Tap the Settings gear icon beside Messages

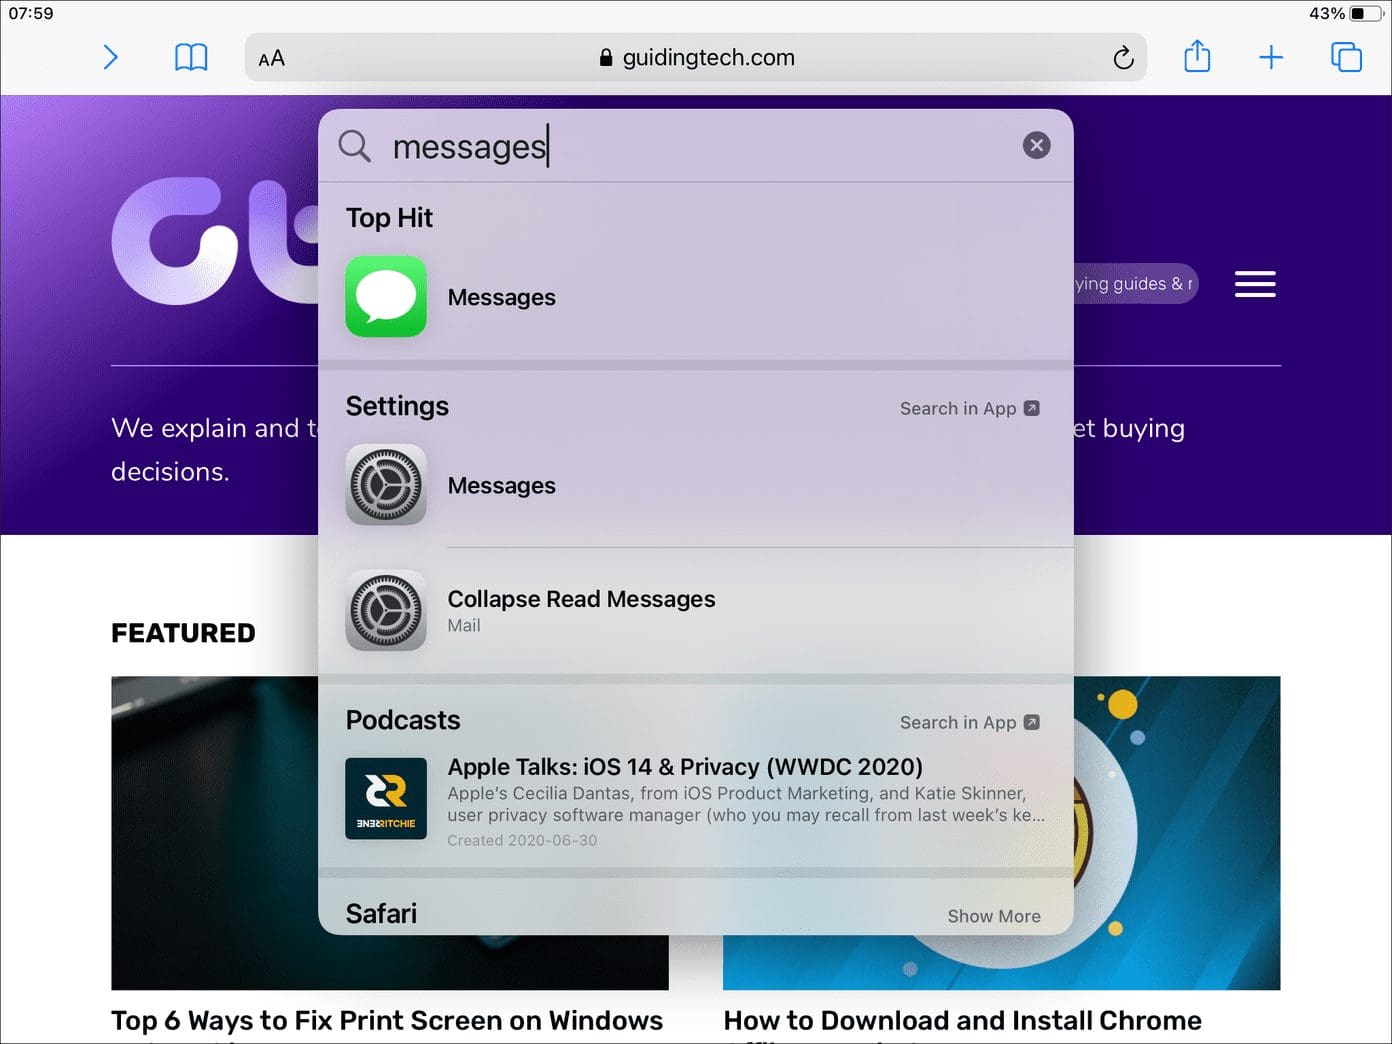386,485
